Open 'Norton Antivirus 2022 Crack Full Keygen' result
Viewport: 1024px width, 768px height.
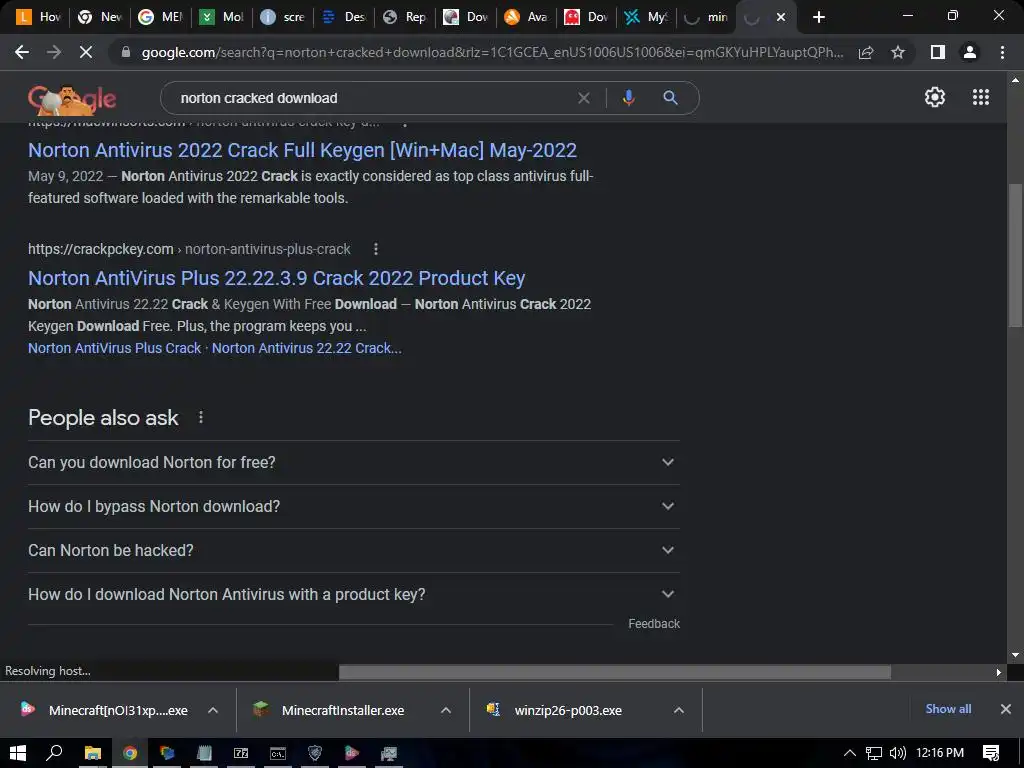pos(302,150)
